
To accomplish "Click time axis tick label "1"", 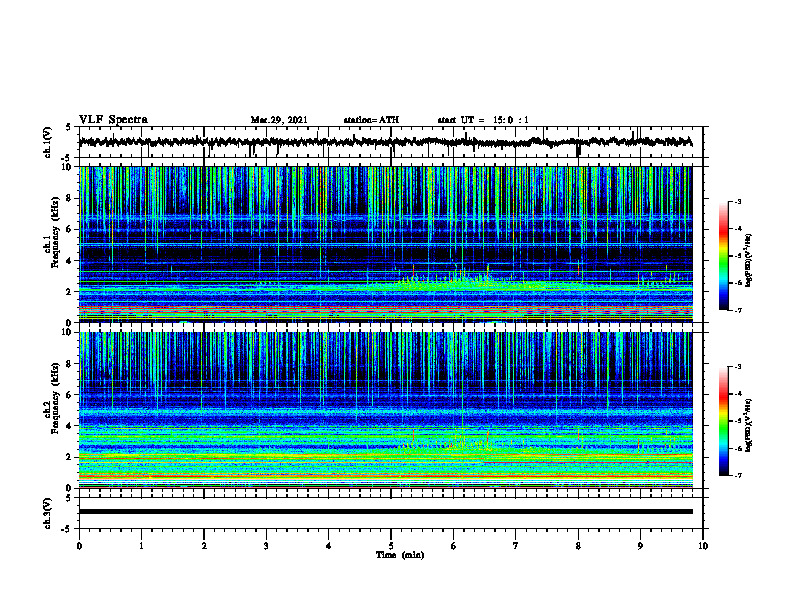I will point(141,546).
